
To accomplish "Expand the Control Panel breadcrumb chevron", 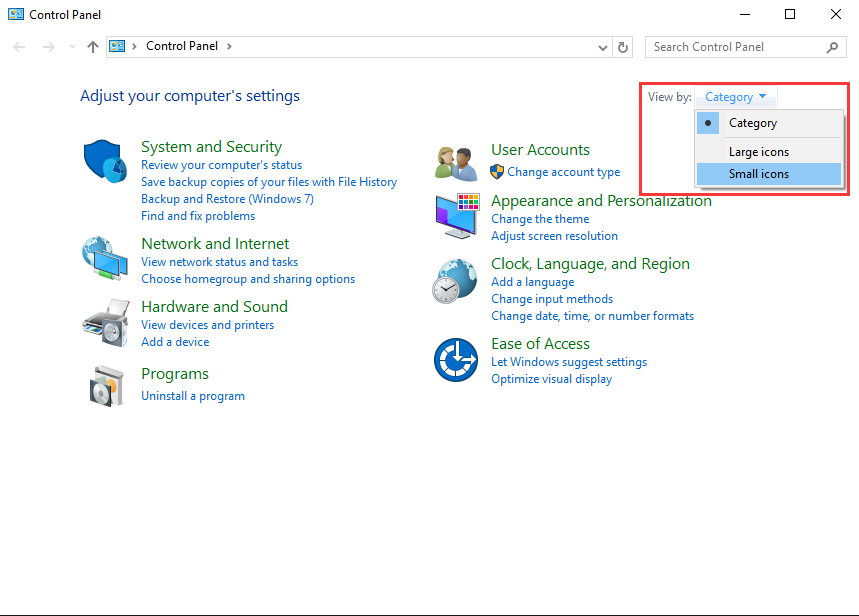I will pos(229,46).
